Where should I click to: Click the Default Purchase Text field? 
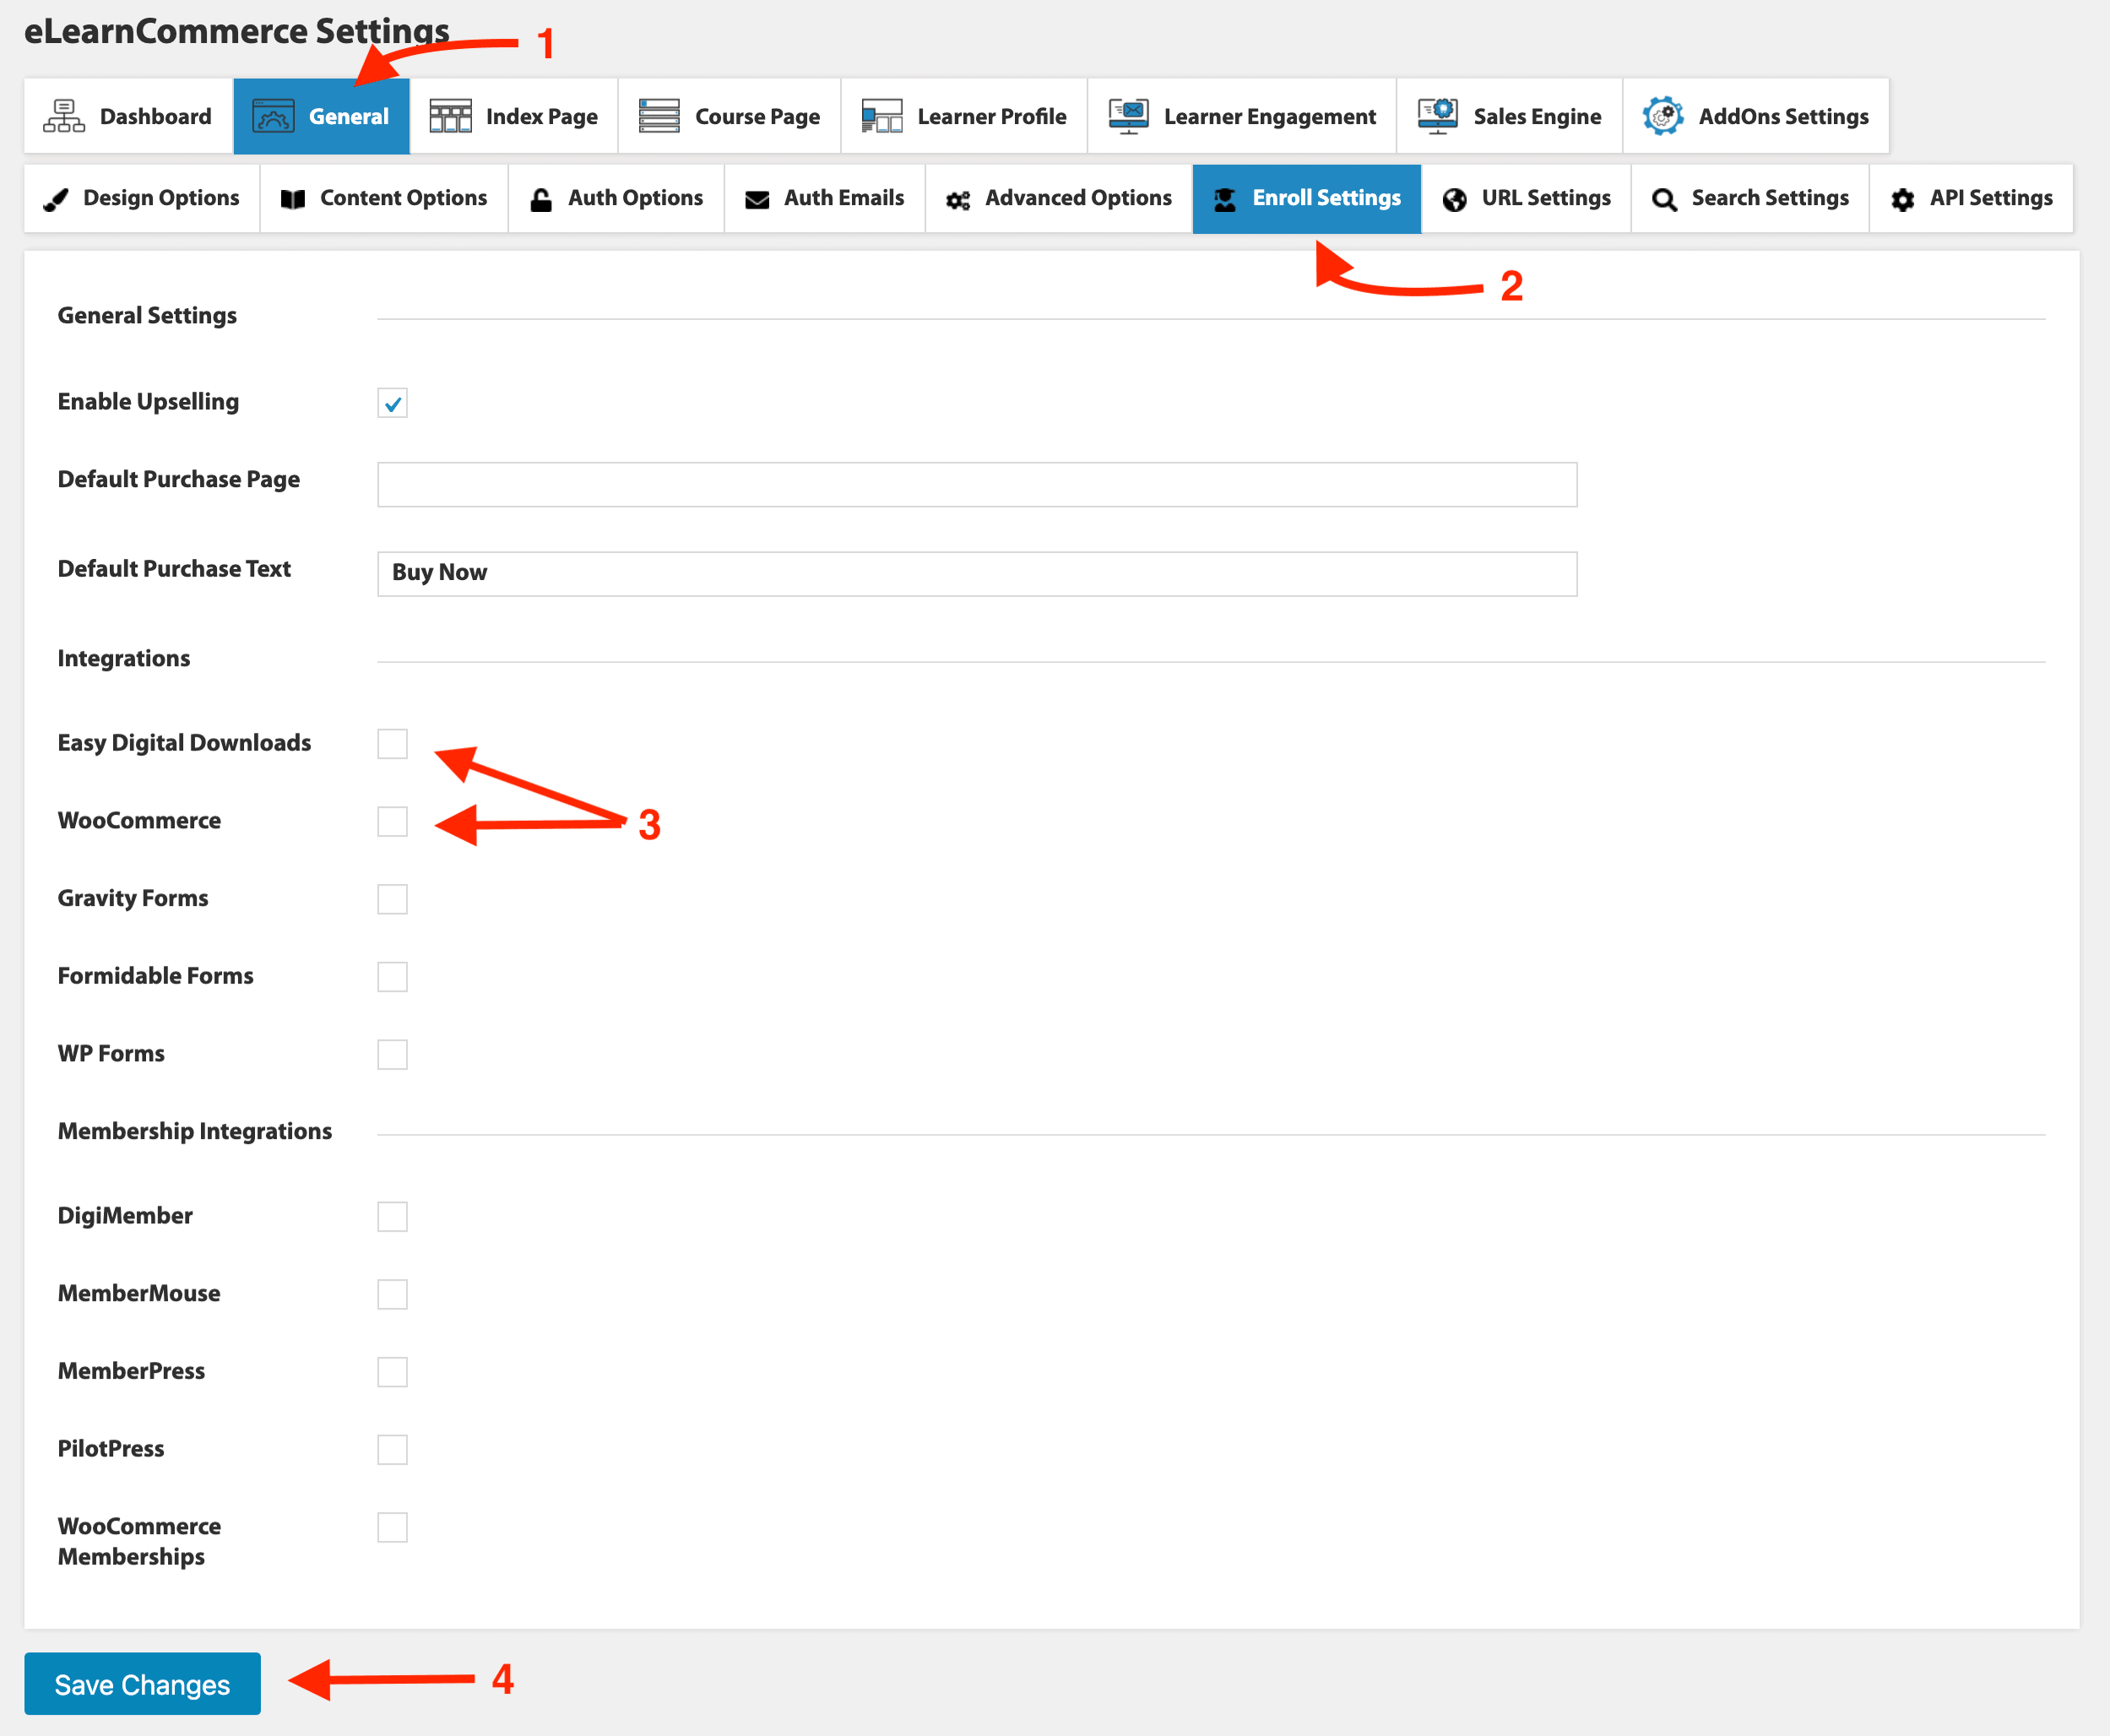pos(977,574)
